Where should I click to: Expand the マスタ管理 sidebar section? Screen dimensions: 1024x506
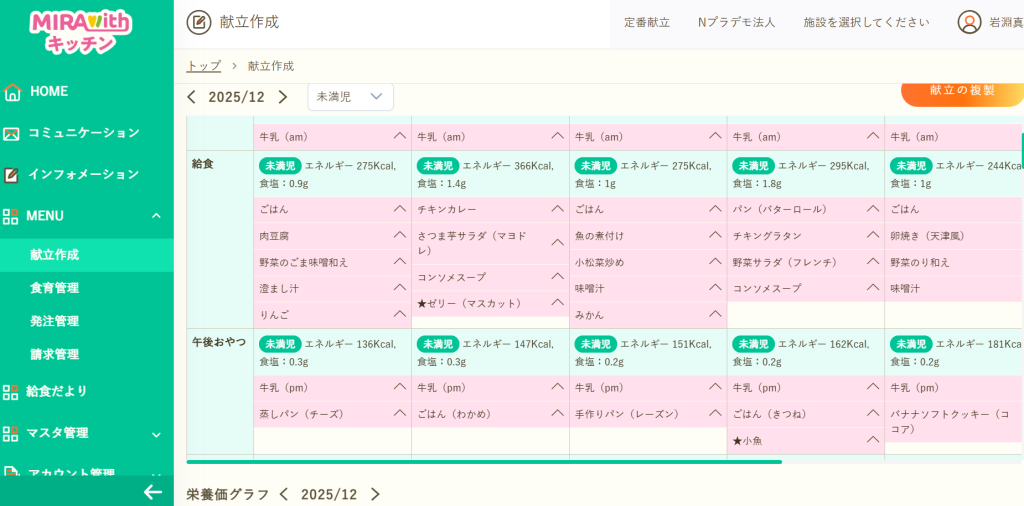point(156,434)
